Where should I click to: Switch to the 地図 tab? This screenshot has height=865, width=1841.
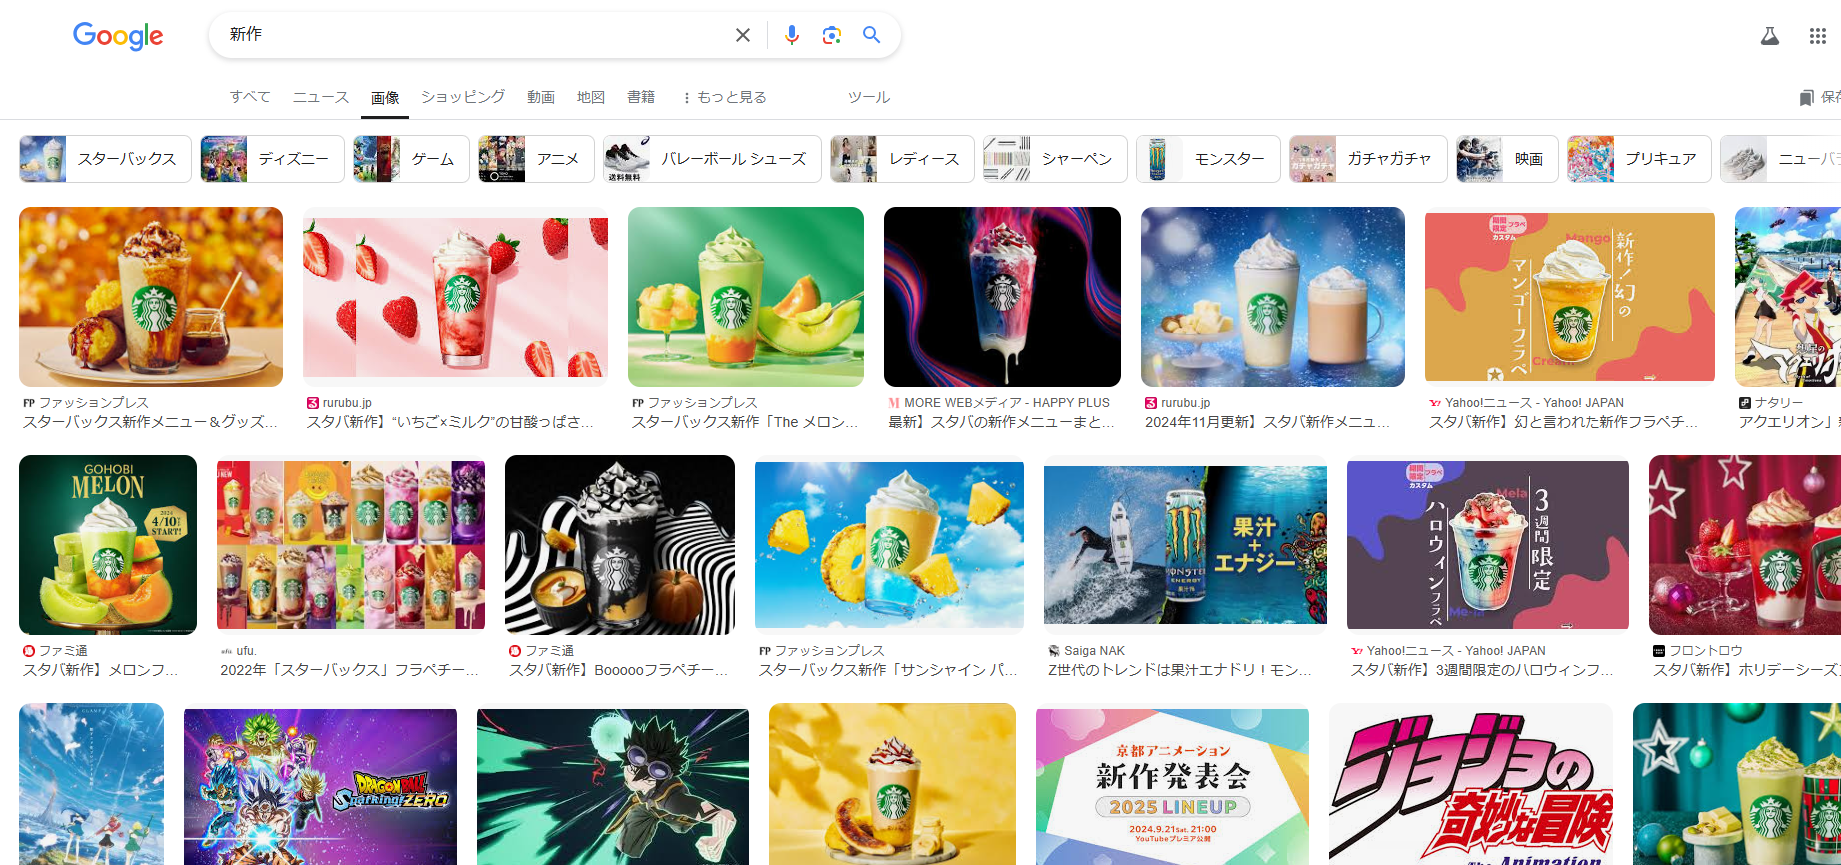point(591,97)
